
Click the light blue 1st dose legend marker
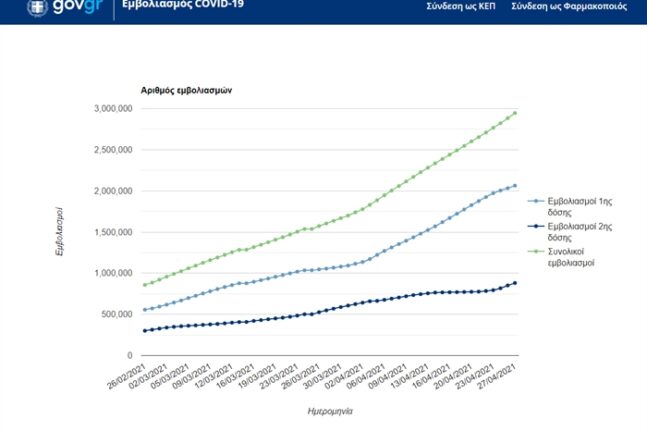tap(536, 201)
